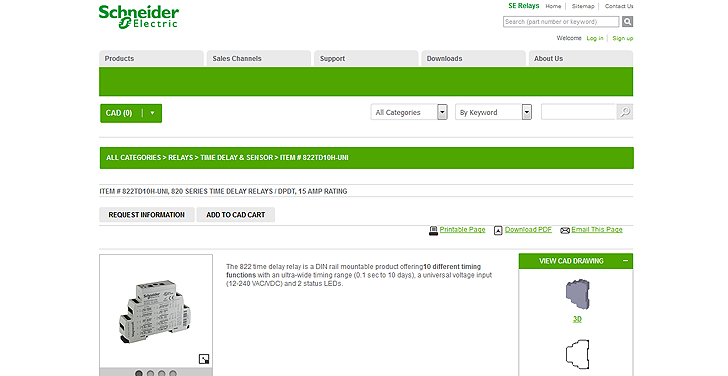Viewport: 728px width, 376px height.
Task: Click the Download PDF link
Action: 528,229
